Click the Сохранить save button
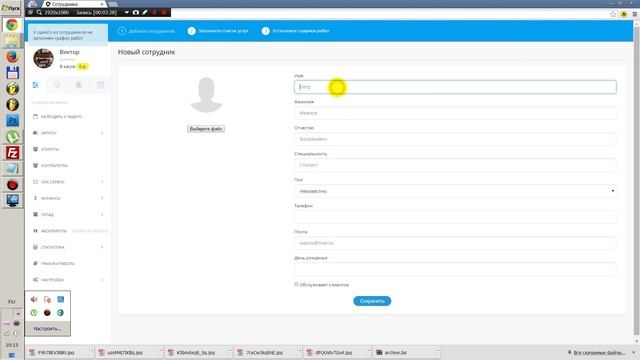The height and width of the screenshot is (360, 640). tap(372, 301)
